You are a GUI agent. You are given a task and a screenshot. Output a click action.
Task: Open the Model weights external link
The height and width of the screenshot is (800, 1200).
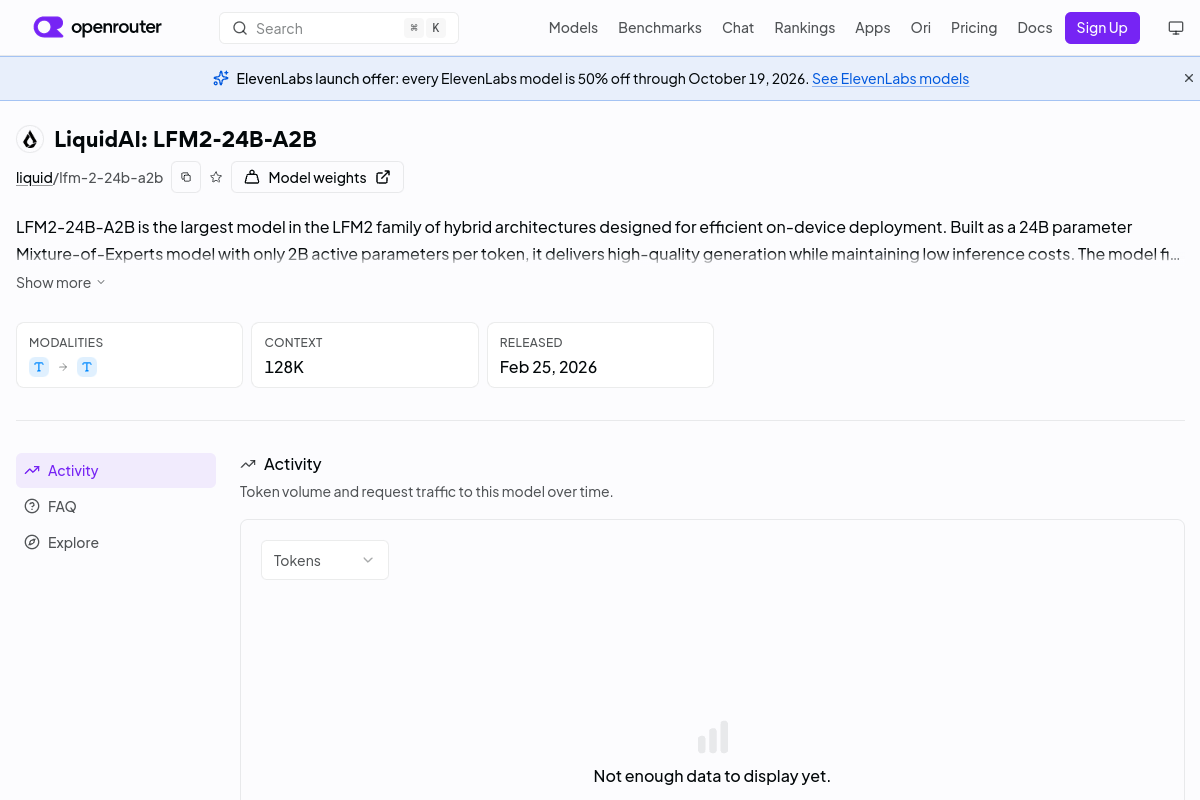click(318, 177)
